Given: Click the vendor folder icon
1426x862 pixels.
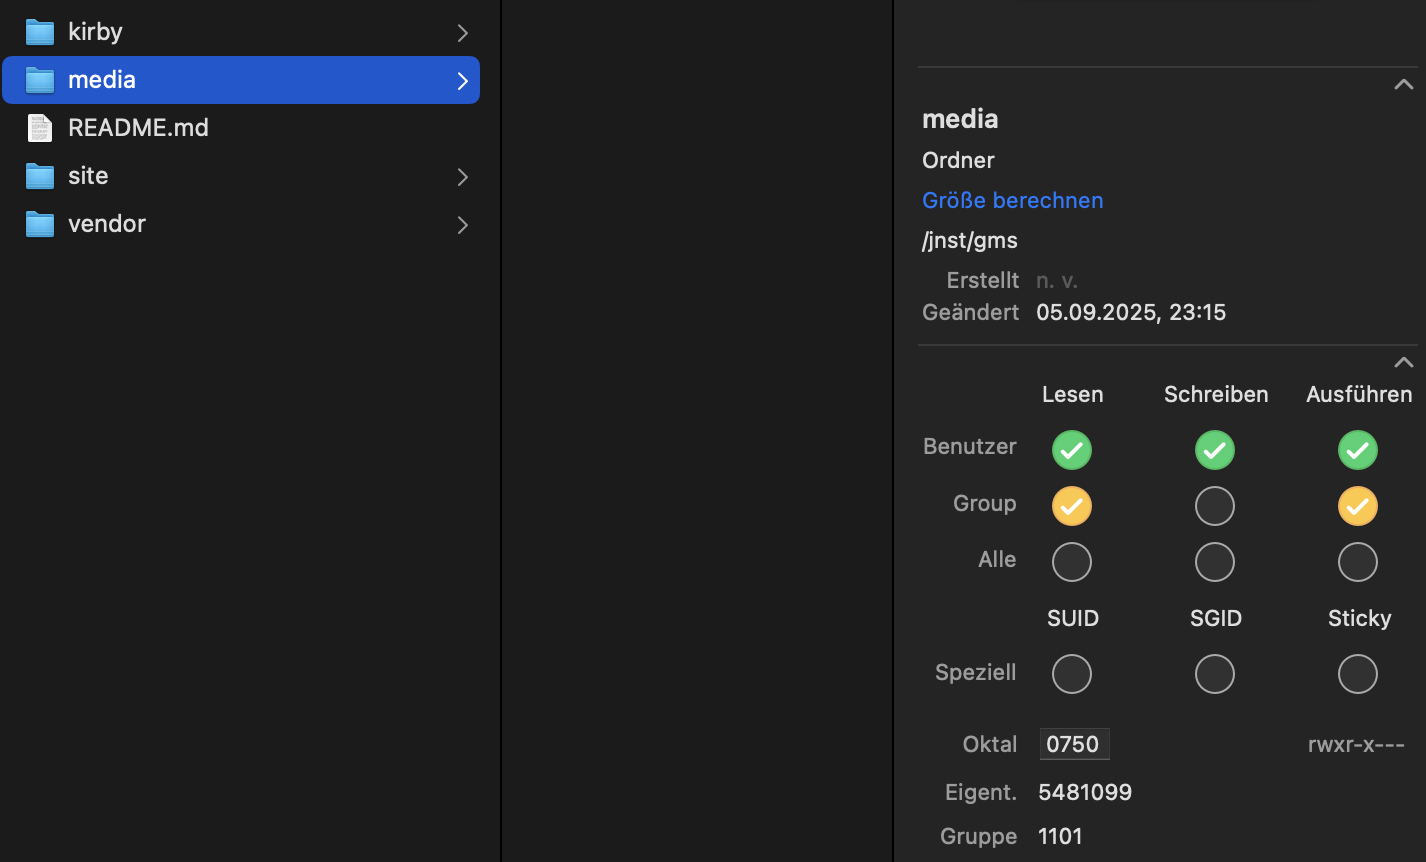Looking at the screenshot, I should tap(40, 224).
